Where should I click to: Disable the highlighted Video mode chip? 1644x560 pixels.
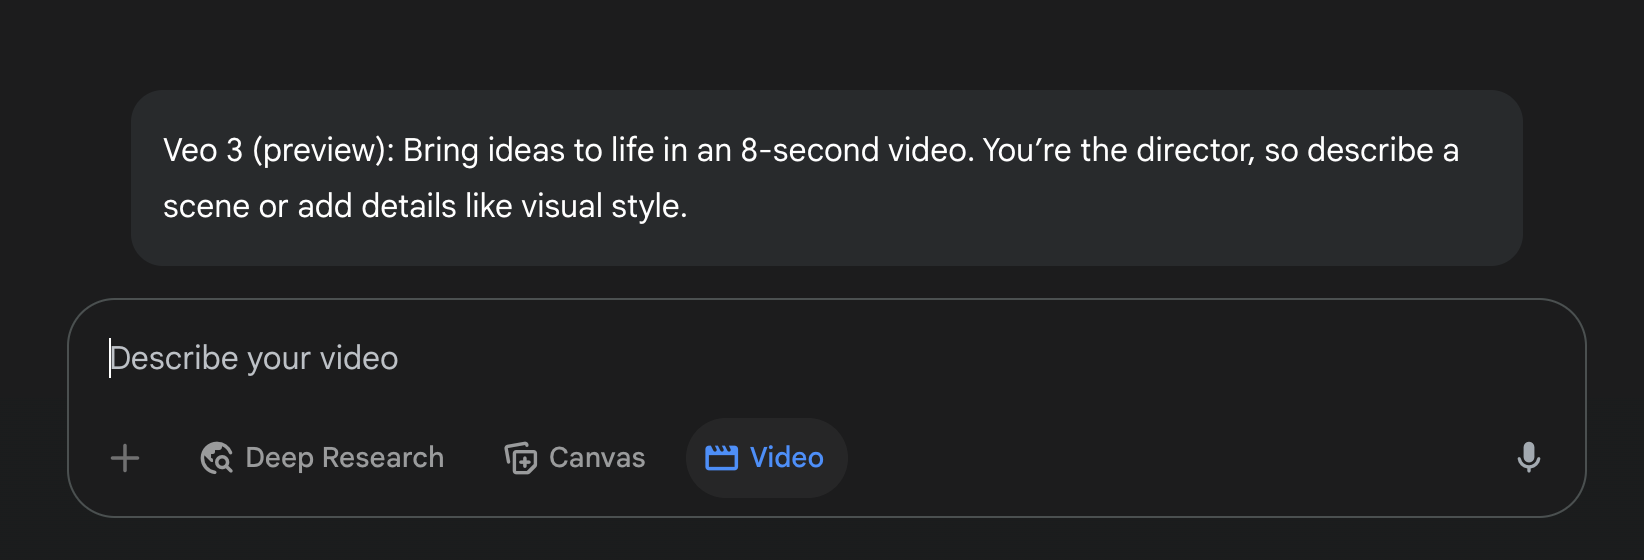(x=767, y=458)
